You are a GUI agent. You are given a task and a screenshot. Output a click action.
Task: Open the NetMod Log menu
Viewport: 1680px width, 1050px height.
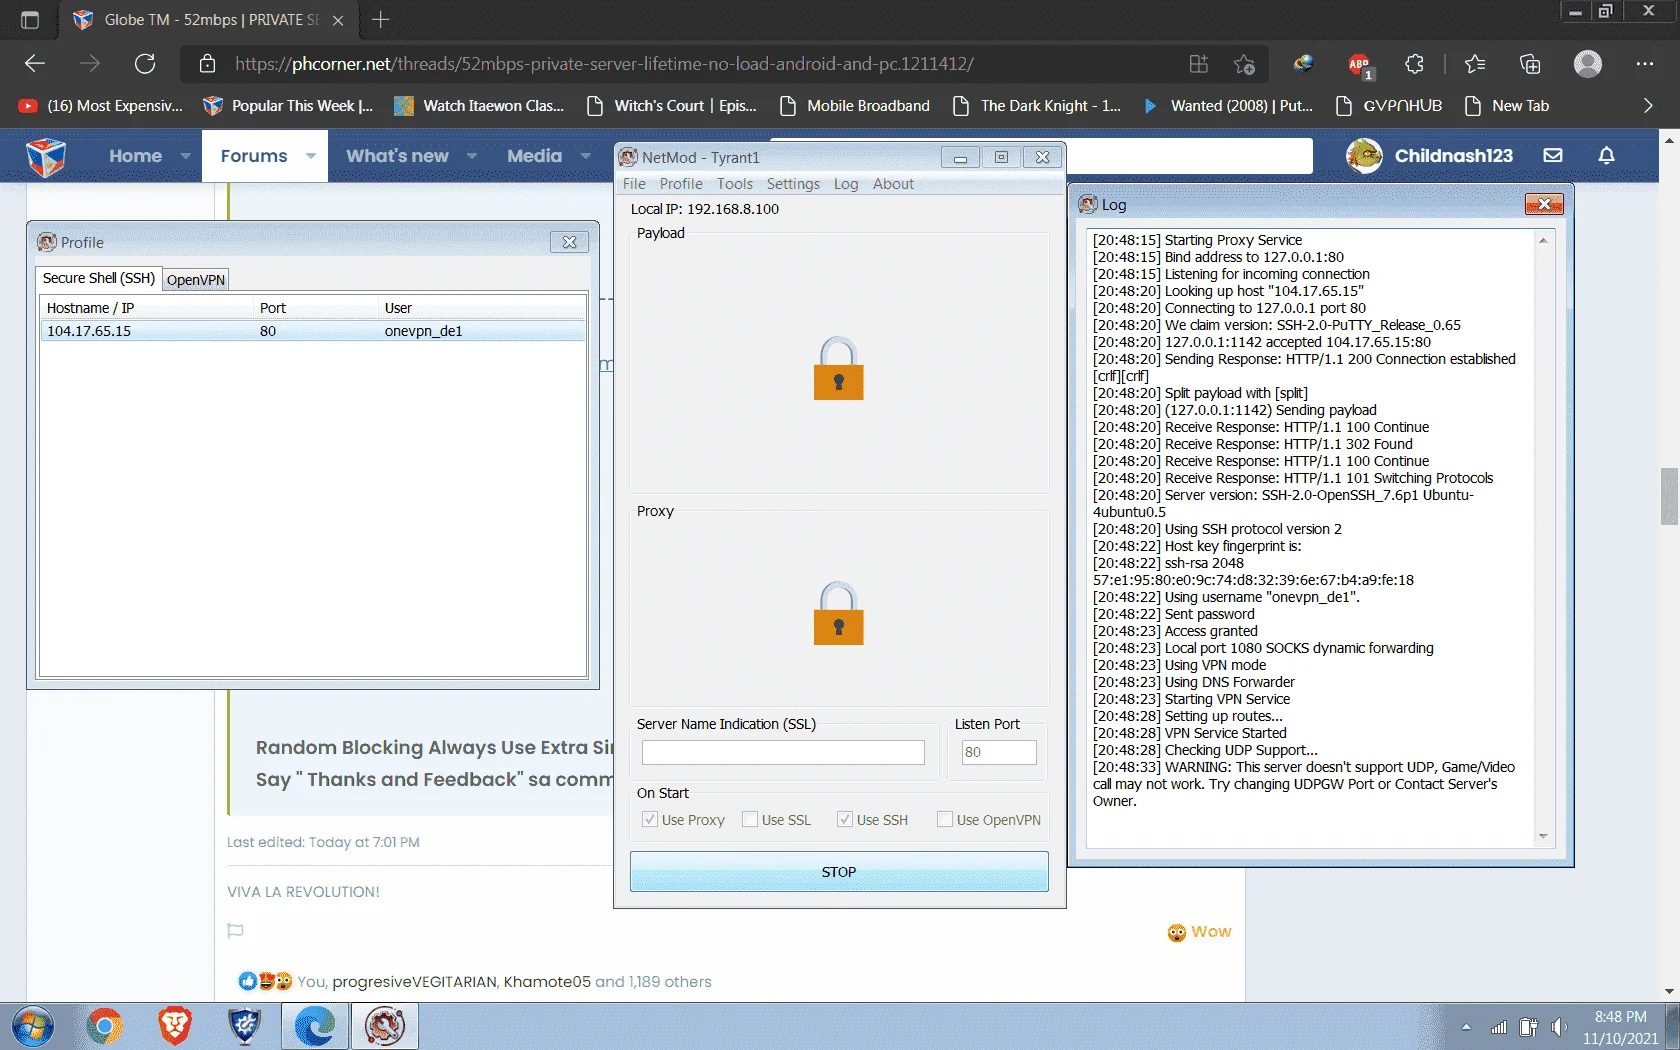point(846,184)
